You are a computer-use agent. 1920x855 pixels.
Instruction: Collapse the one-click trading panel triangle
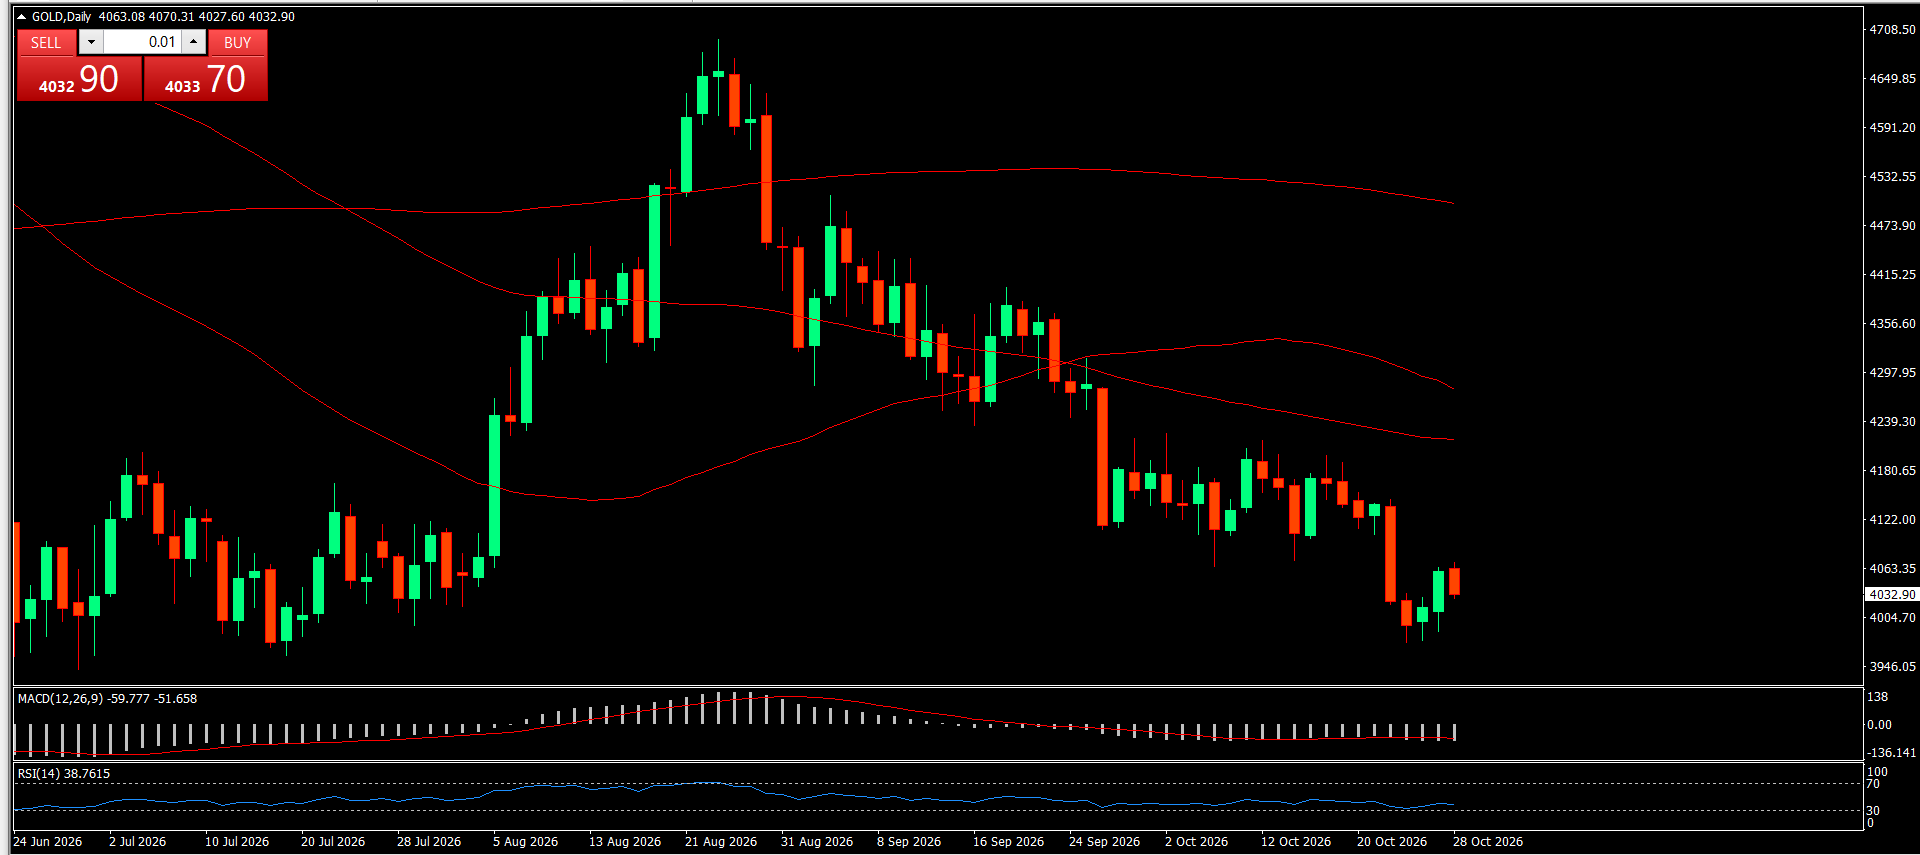[x=21, y=17]
